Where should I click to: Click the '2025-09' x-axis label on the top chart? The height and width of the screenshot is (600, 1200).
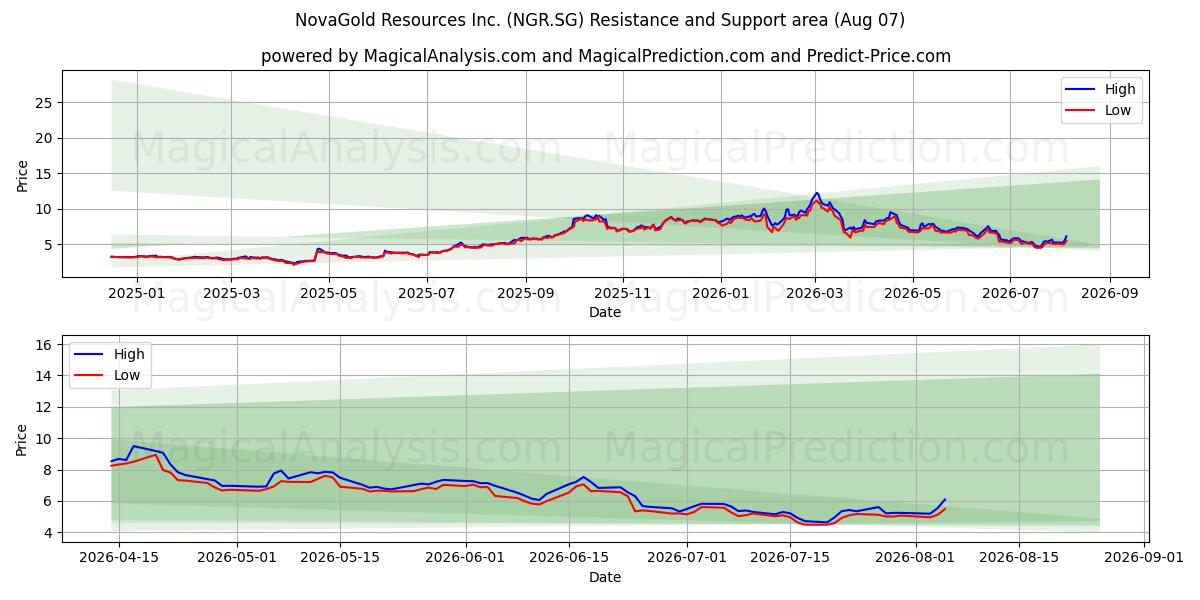(x=526, y=293)
